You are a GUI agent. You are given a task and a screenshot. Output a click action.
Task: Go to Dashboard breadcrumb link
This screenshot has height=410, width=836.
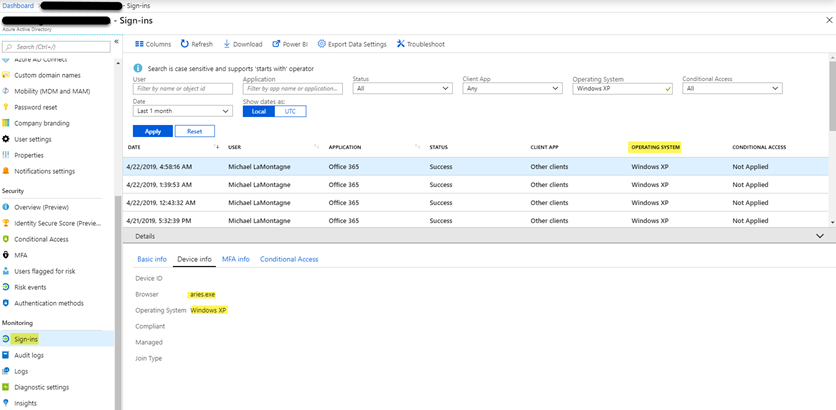pyautogui.click(x=18, y=5)
